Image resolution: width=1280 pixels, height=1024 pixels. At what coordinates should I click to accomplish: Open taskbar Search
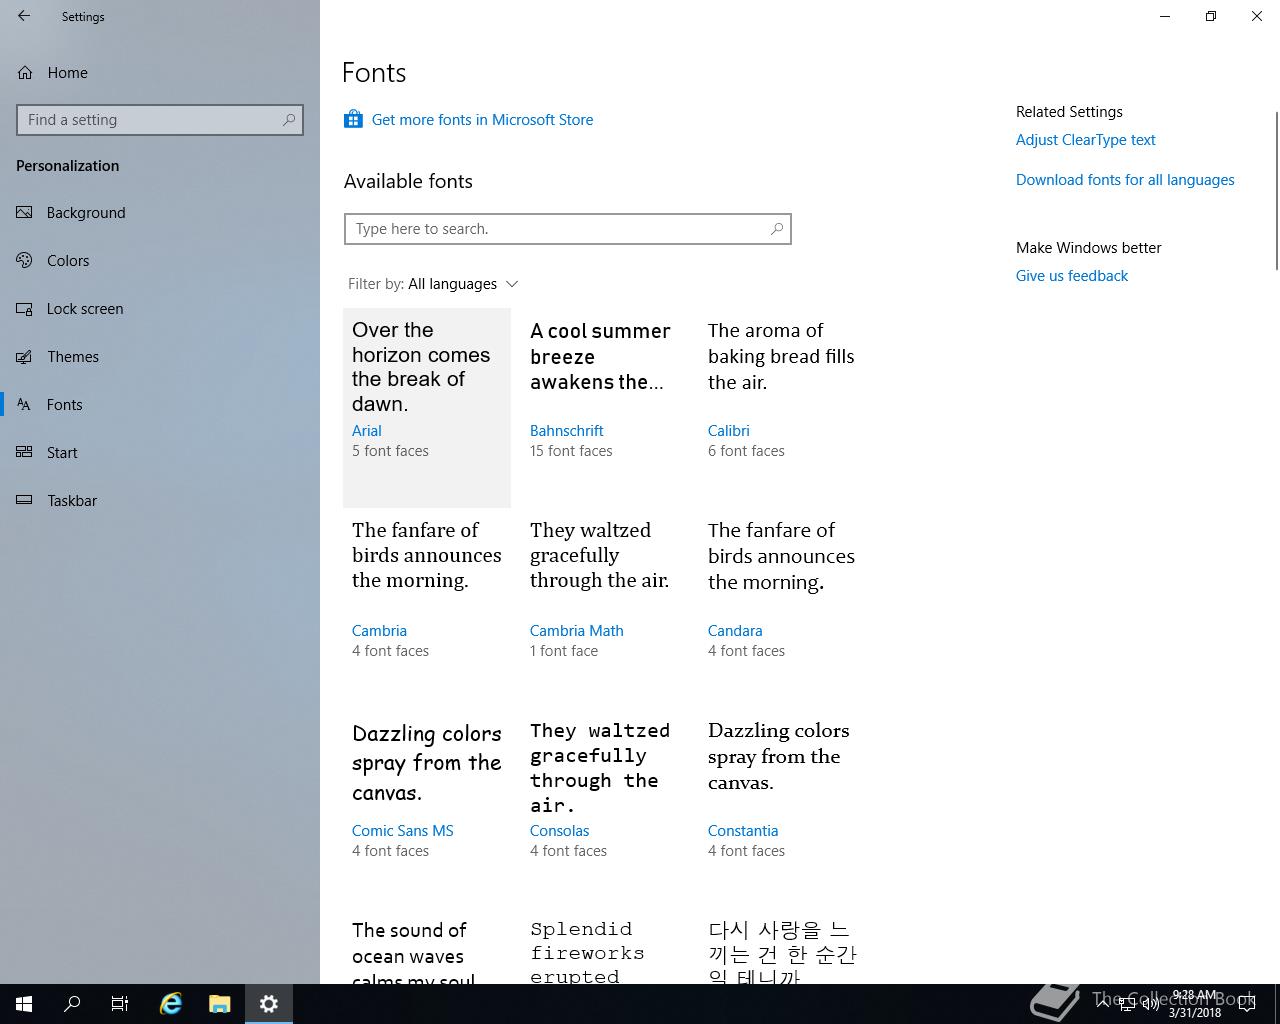(x=72, y=1004)
